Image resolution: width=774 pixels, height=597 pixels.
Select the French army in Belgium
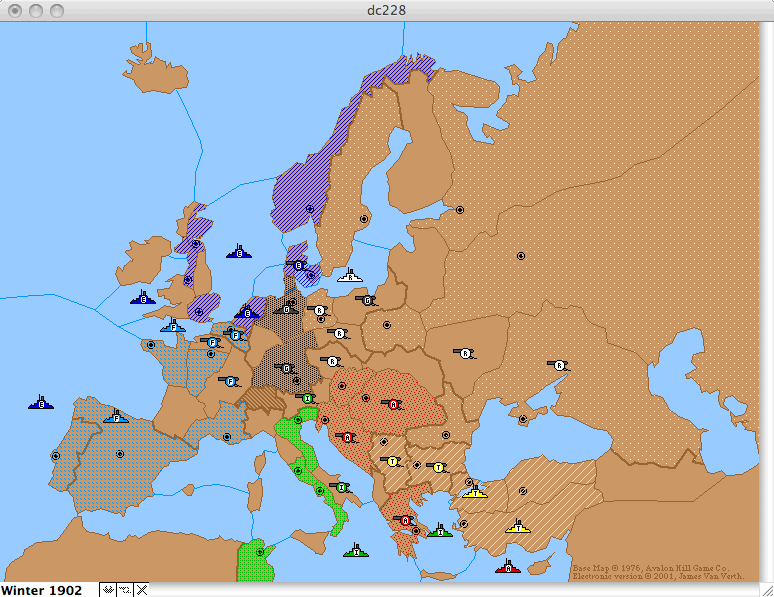pyautogui.click(x=235, y=335)
